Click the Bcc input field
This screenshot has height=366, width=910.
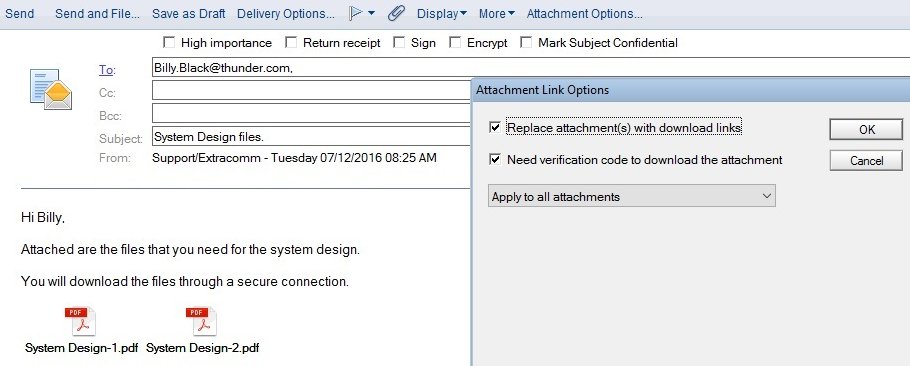312,113
